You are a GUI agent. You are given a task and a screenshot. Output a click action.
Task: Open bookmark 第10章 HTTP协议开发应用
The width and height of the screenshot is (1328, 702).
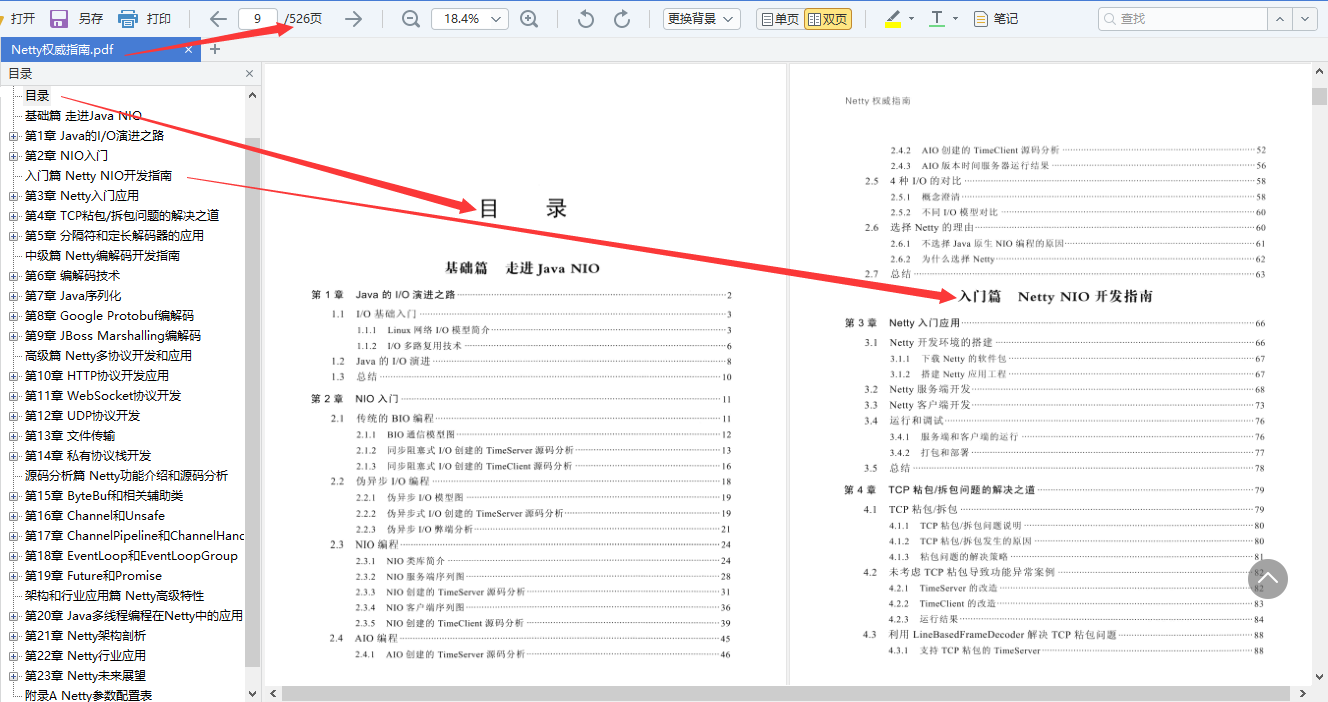[97, 375]
